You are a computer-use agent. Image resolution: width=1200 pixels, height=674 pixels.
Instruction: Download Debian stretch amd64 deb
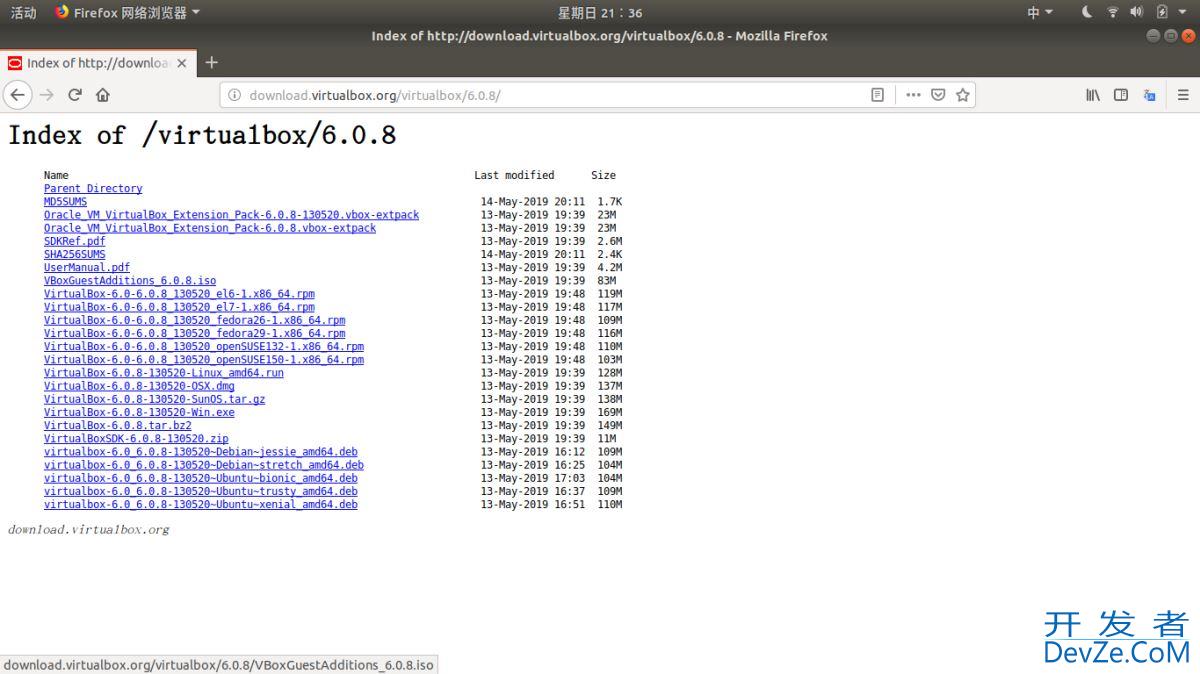coord(204,464)
